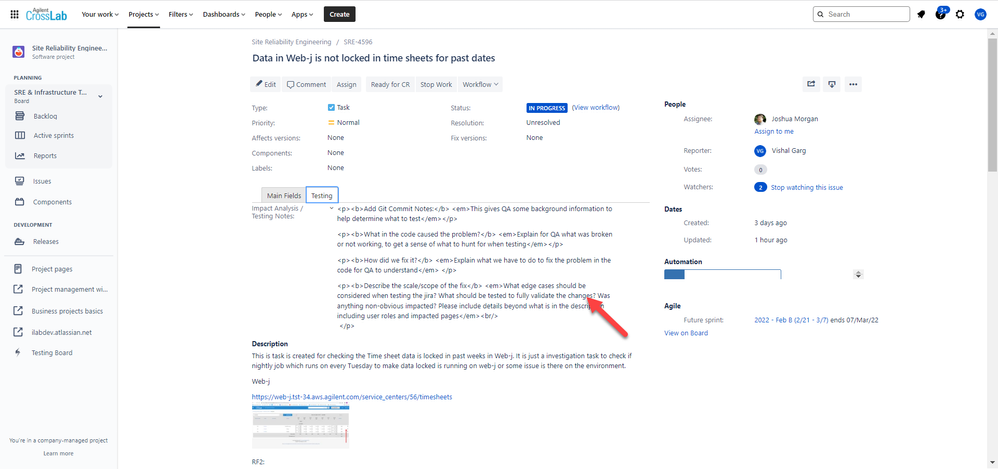Click the Edit pencil button
Screen dimensions: 998x469
pos(265,84)
